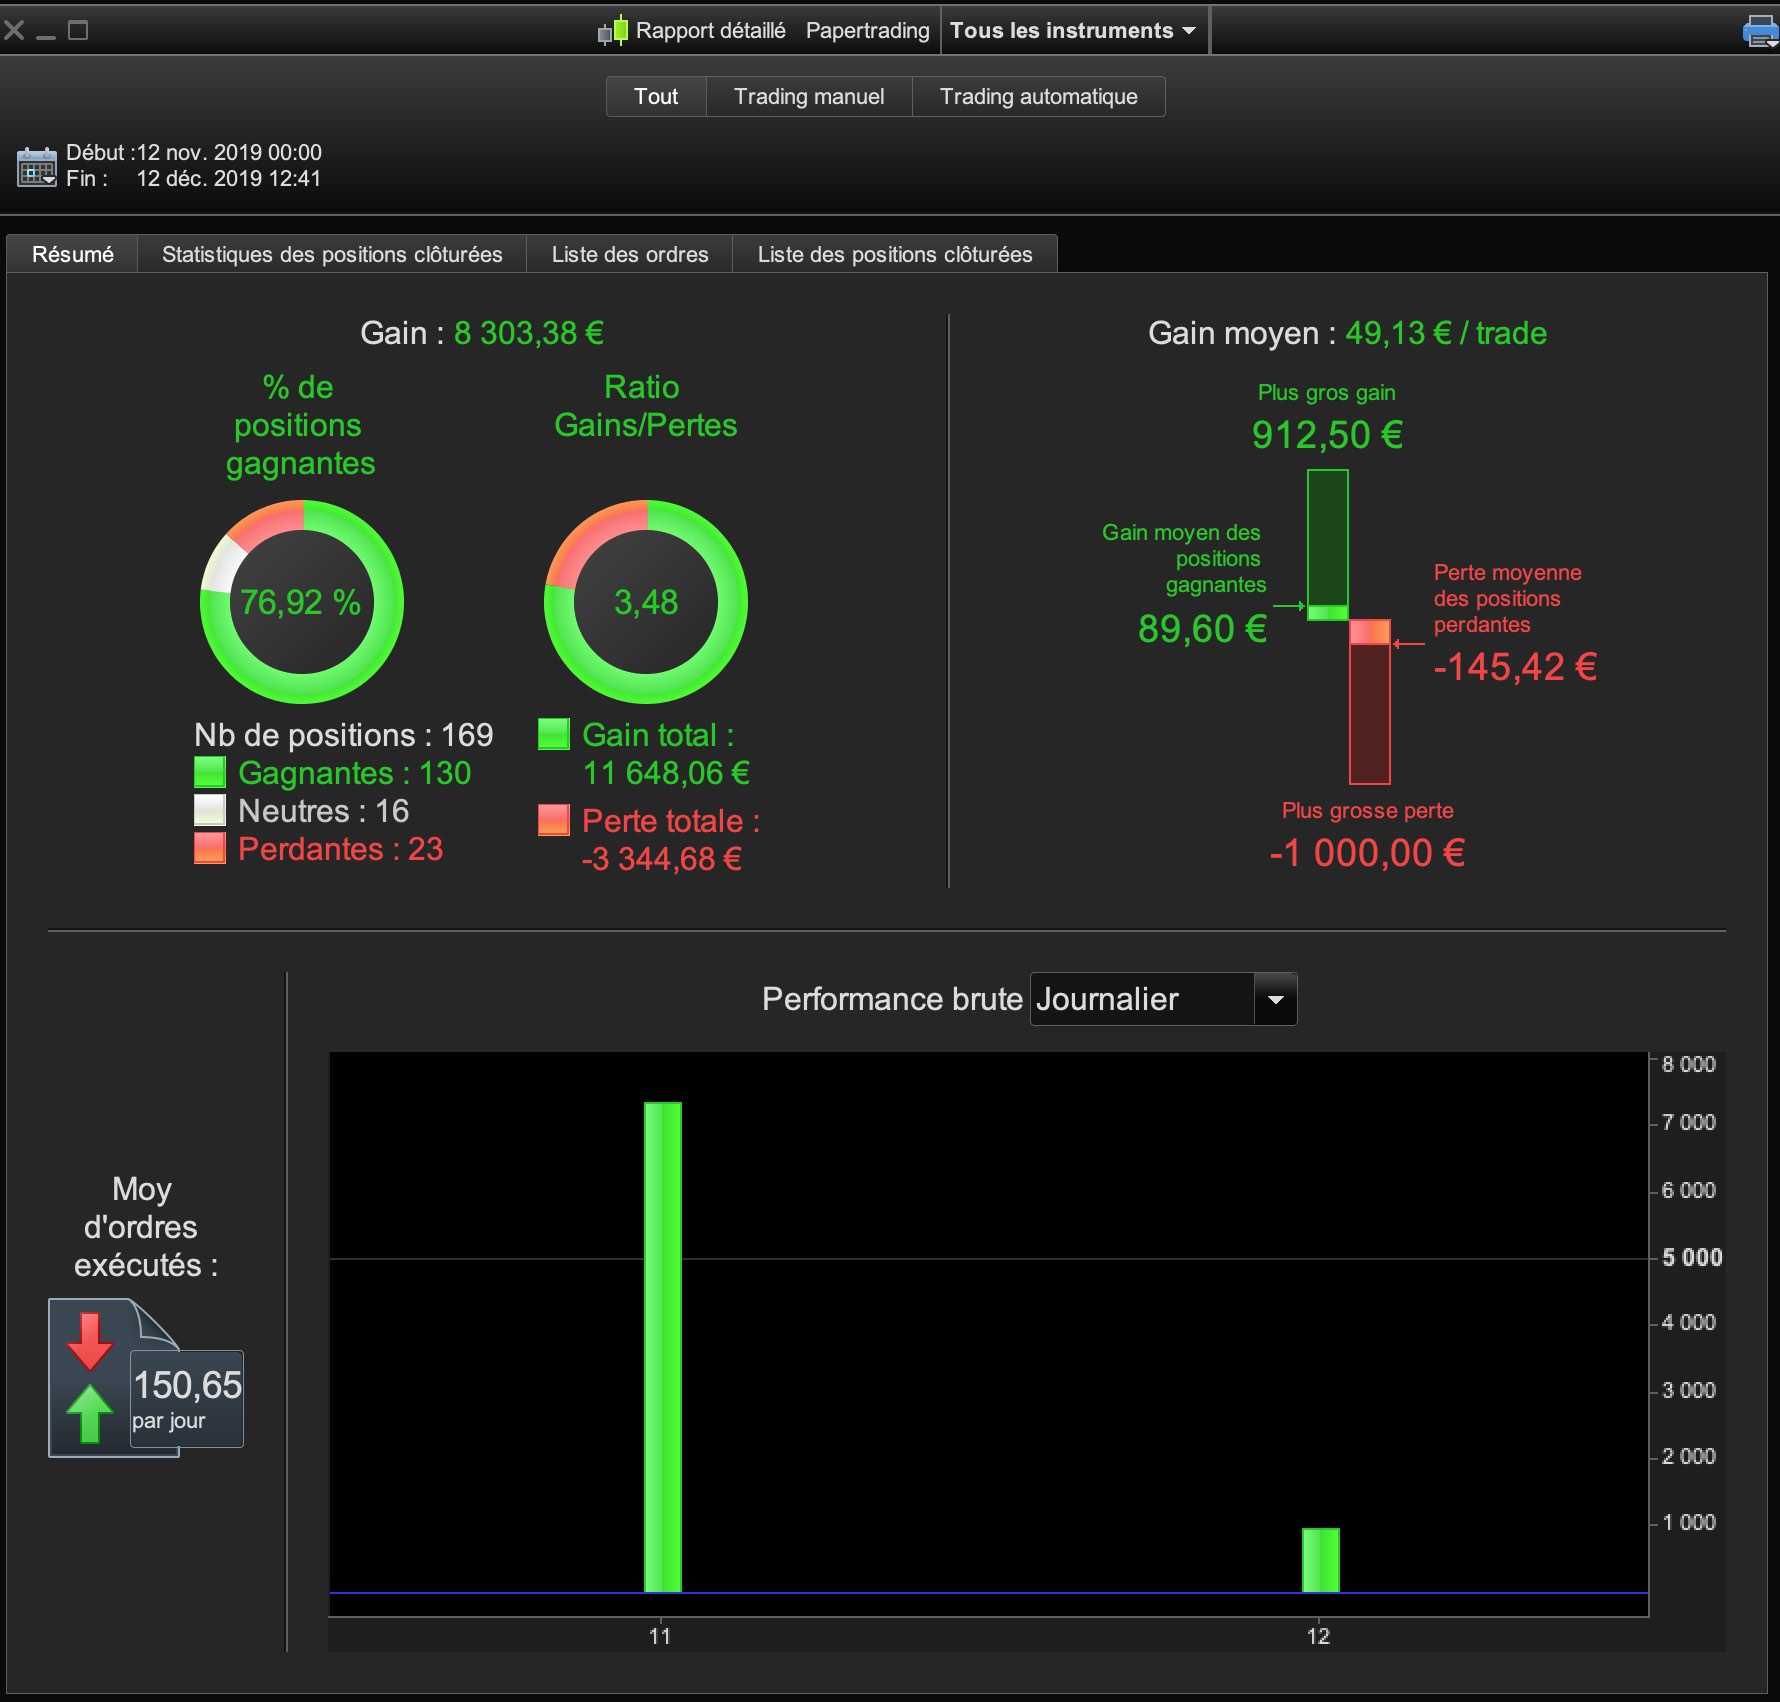Click the green Gain total legend square

pyautogui.click(x=553, y=734)
